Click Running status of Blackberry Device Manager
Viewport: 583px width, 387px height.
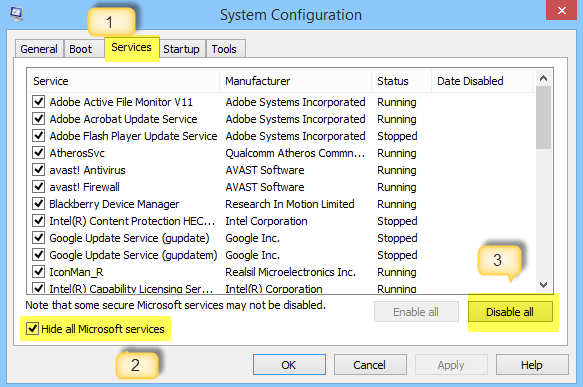pyautogui.click(x=397, y=204)
